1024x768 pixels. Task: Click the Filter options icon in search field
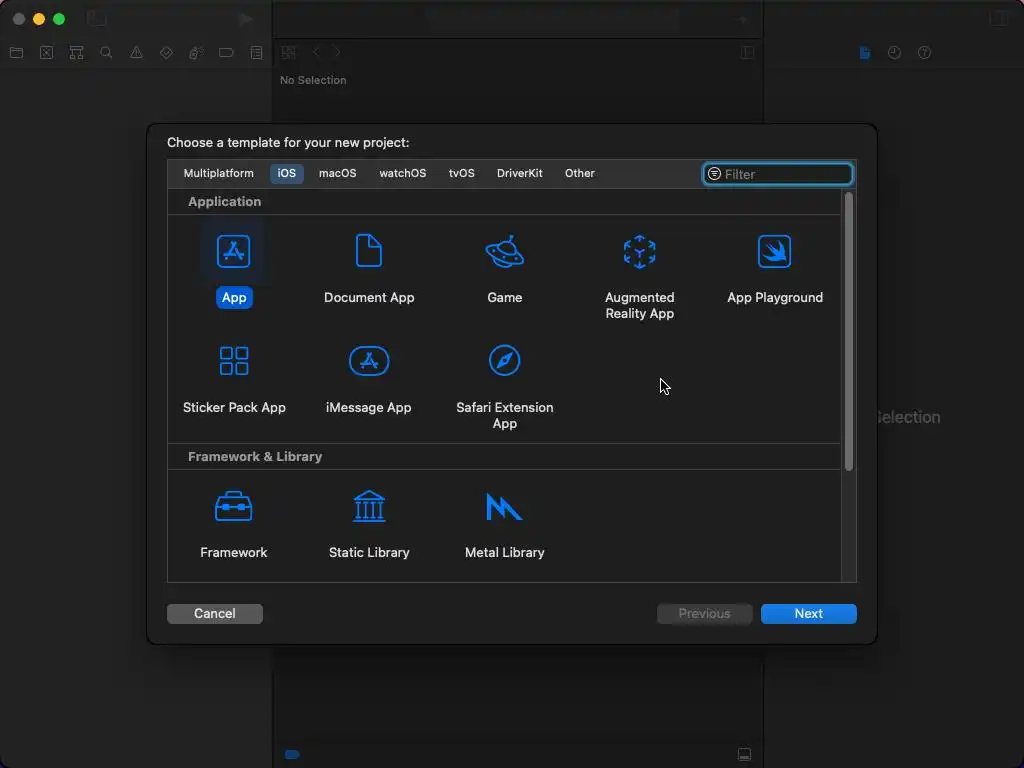click(714, 174)
